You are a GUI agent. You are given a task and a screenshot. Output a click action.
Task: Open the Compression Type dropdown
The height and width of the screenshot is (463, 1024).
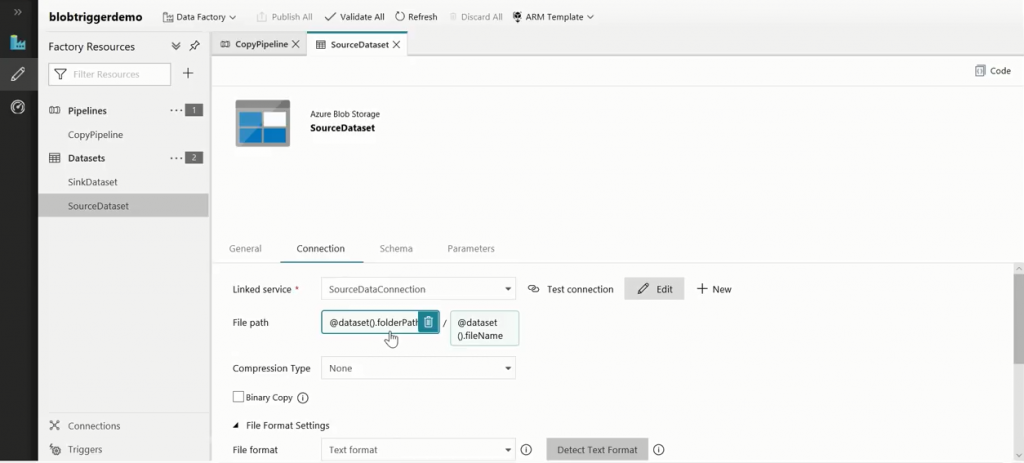coord(418,368)
